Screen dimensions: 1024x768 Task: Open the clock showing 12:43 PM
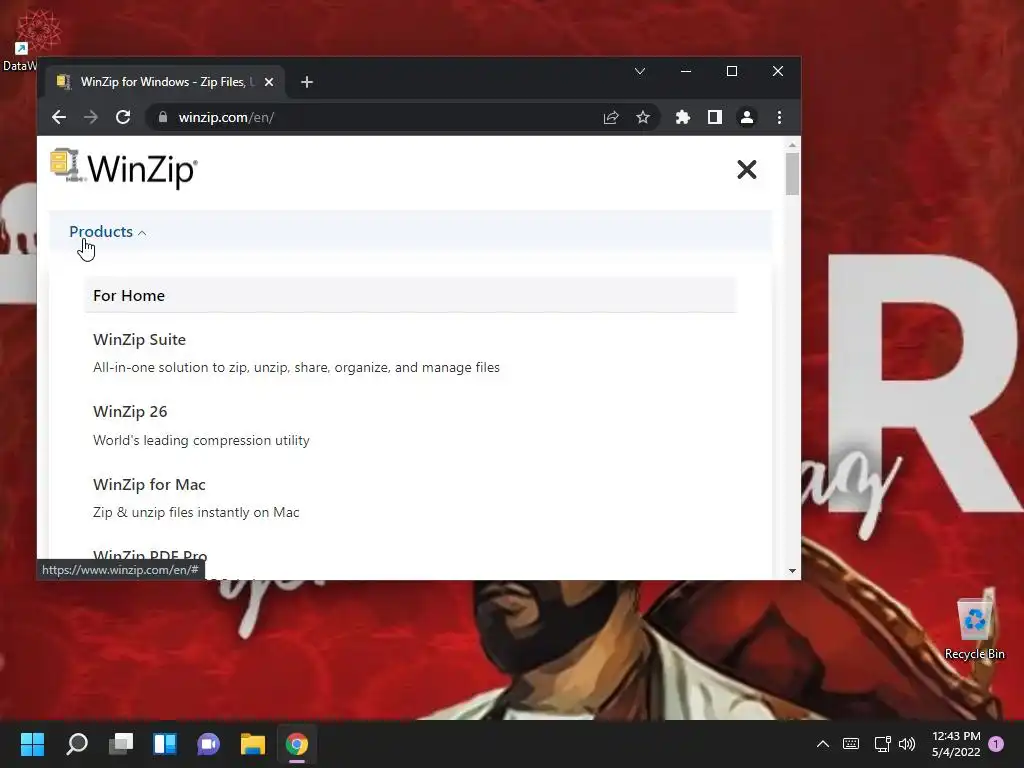956,744
